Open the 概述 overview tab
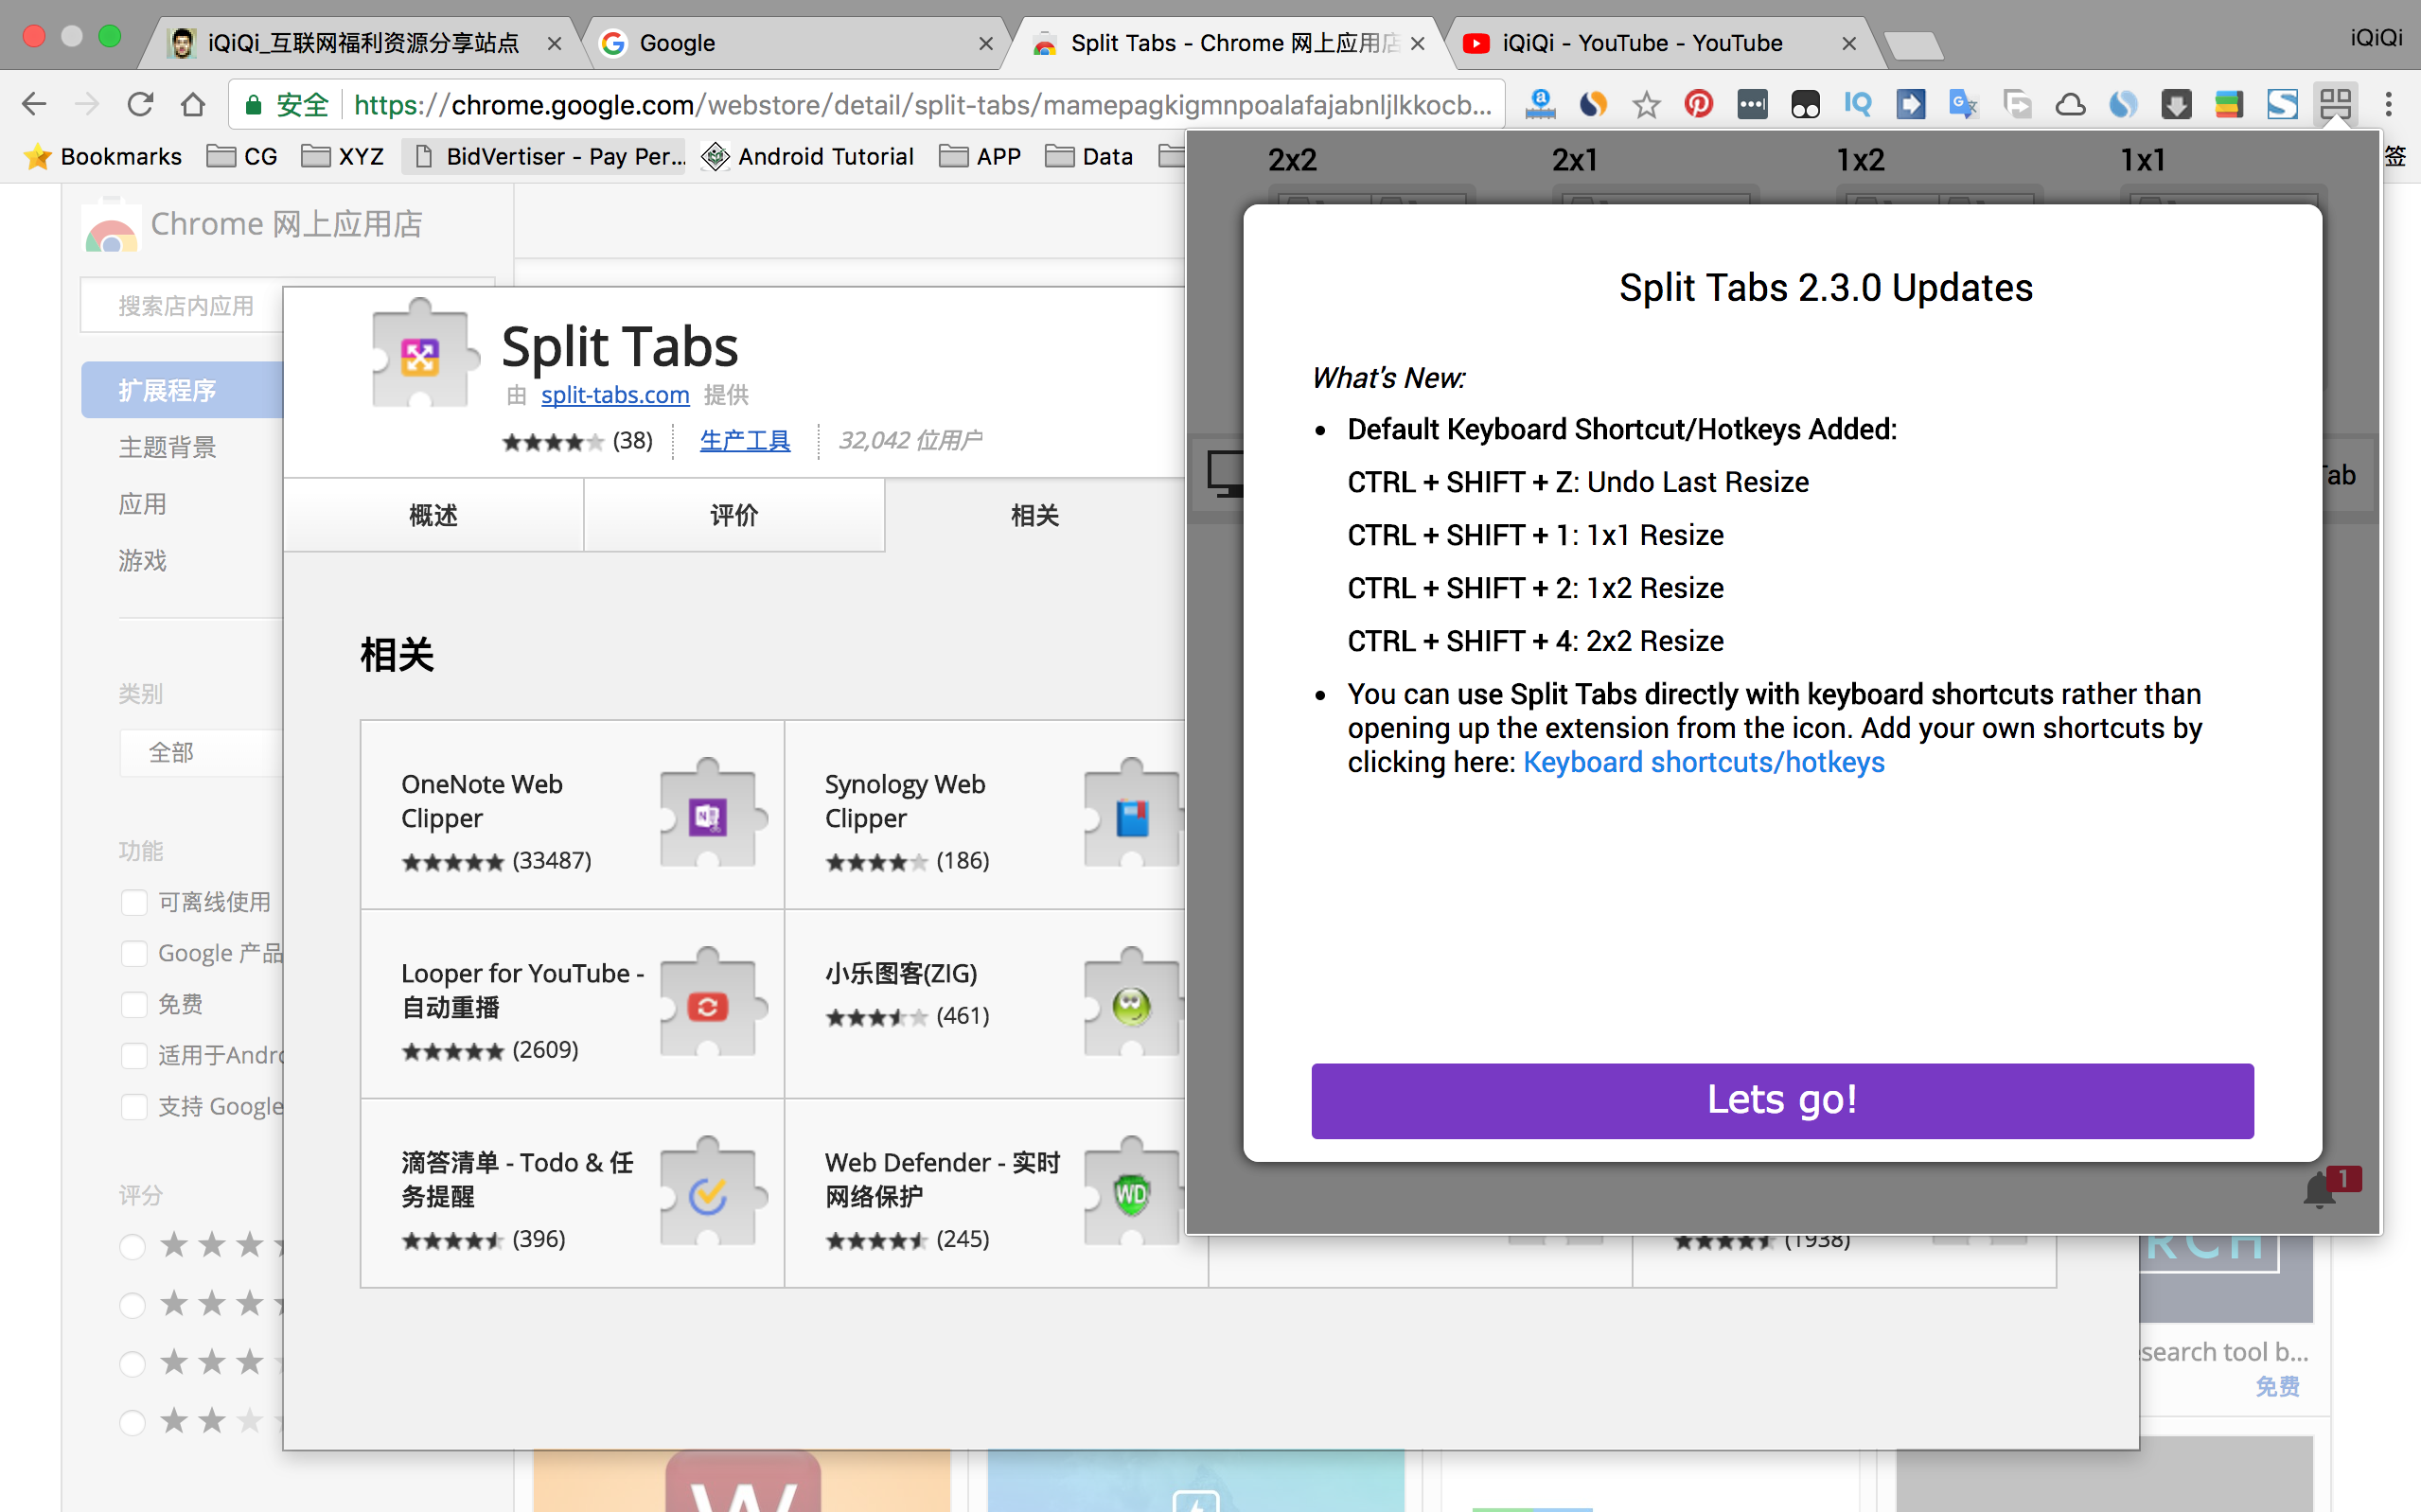Screen dimensions: 2421x1512 [x=433, y=515]
